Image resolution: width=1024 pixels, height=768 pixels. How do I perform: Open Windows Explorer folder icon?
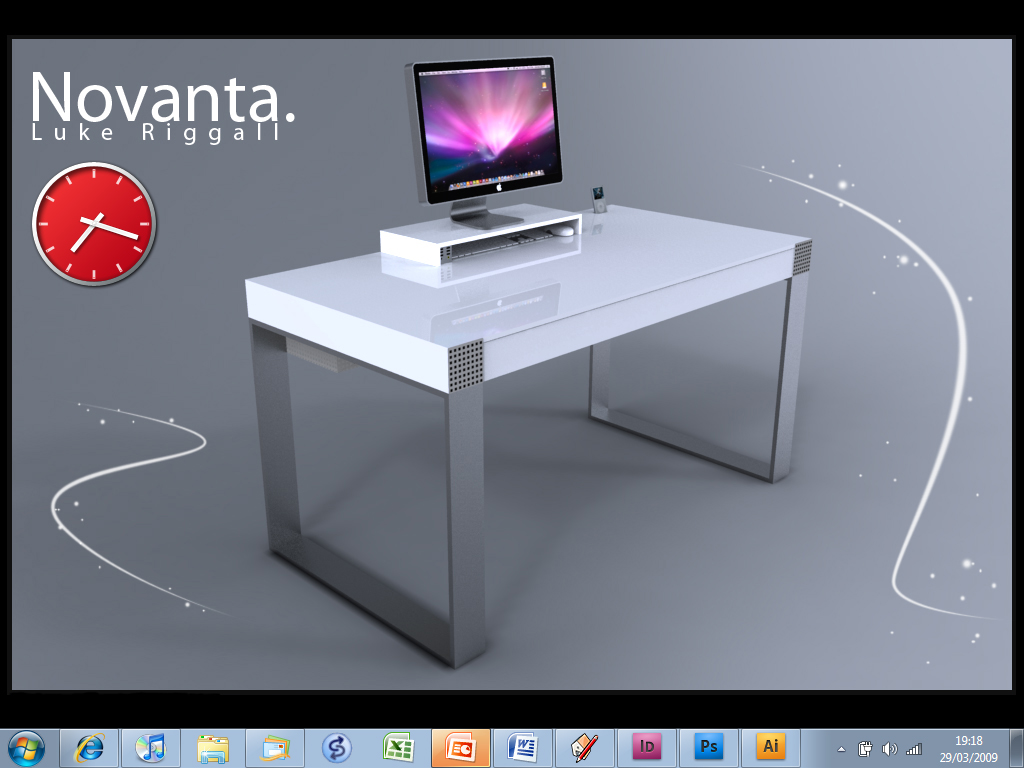pyautogui.click(x=213, y=748)
